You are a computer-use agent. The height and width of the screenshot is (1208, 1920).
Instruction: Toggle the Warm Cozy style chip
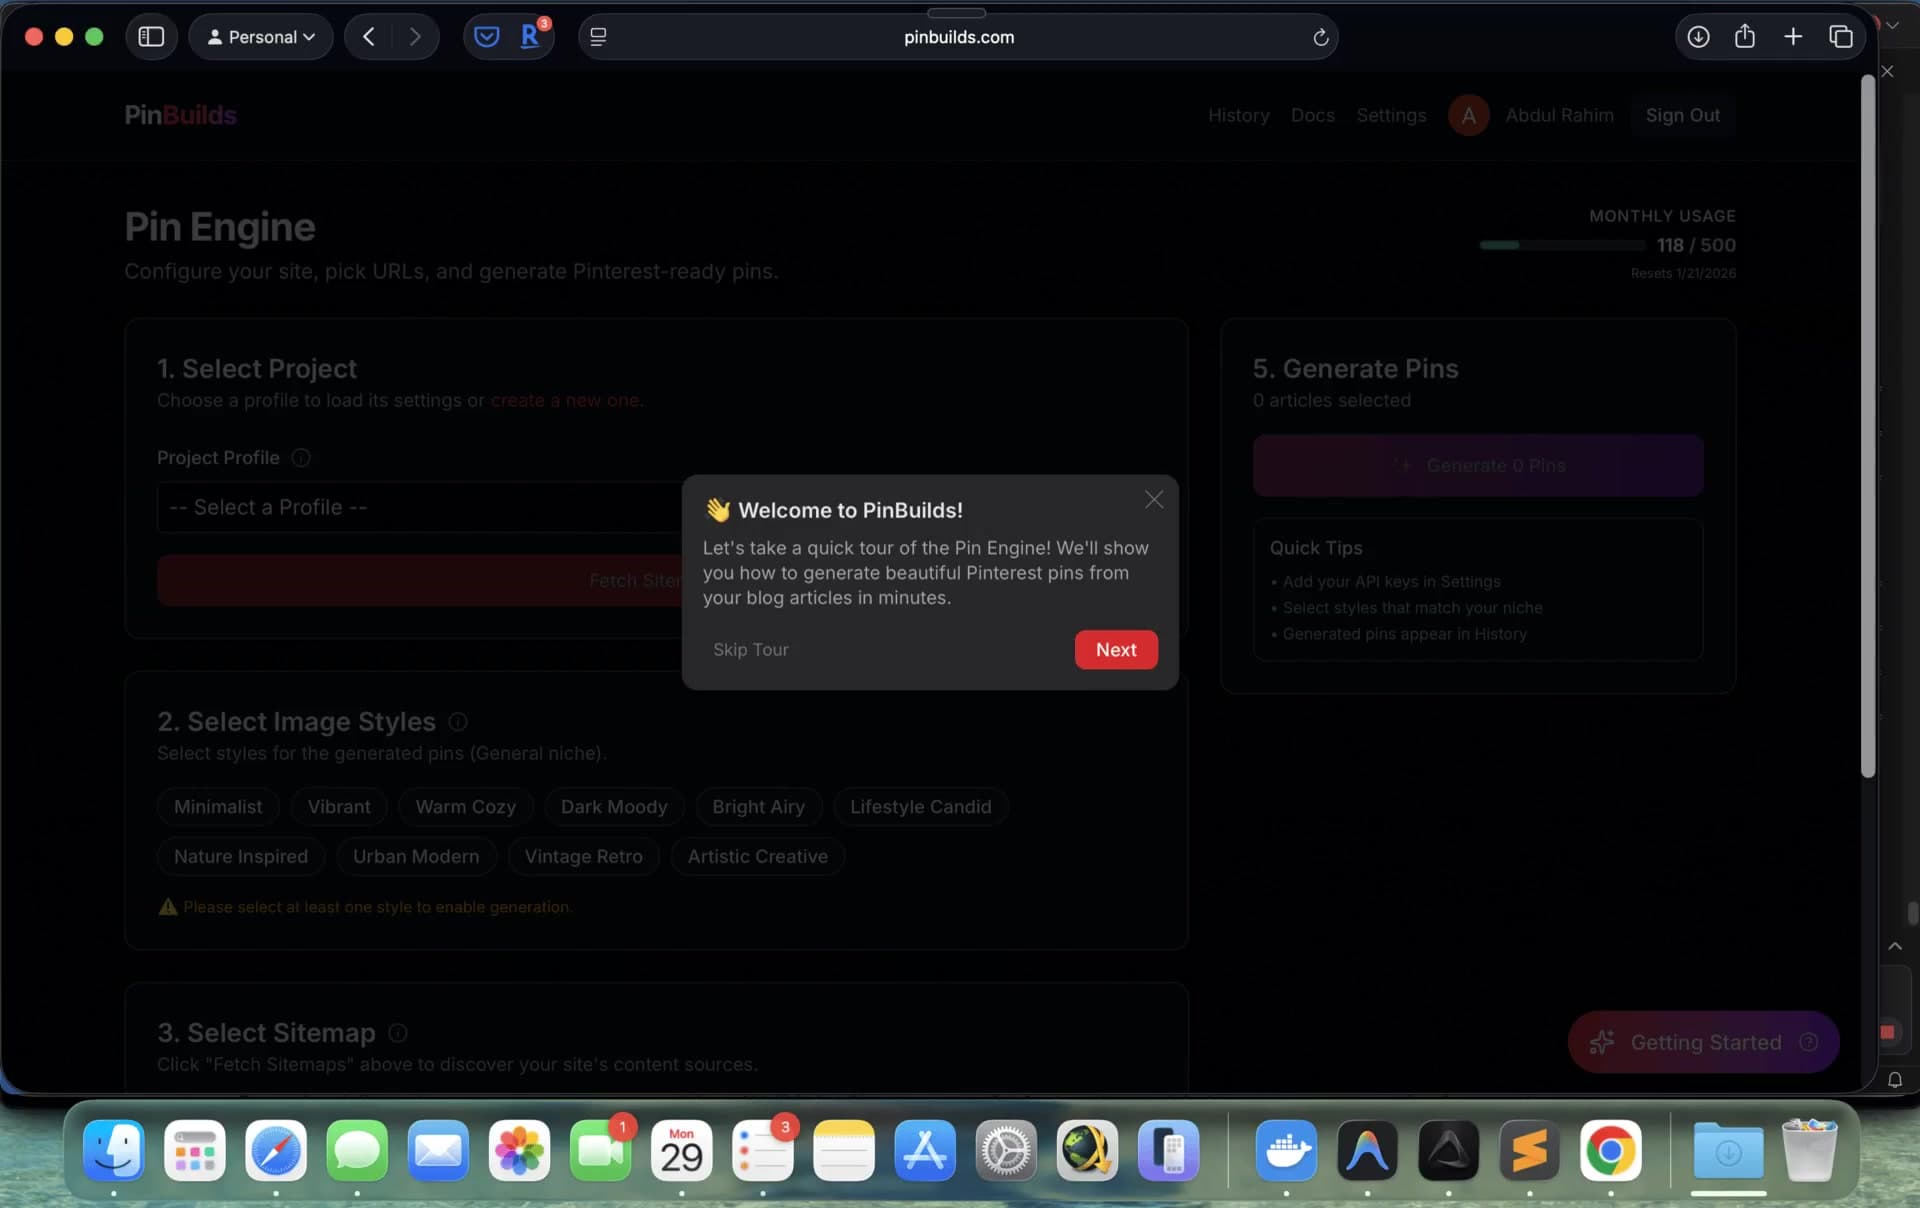(466, 806)
